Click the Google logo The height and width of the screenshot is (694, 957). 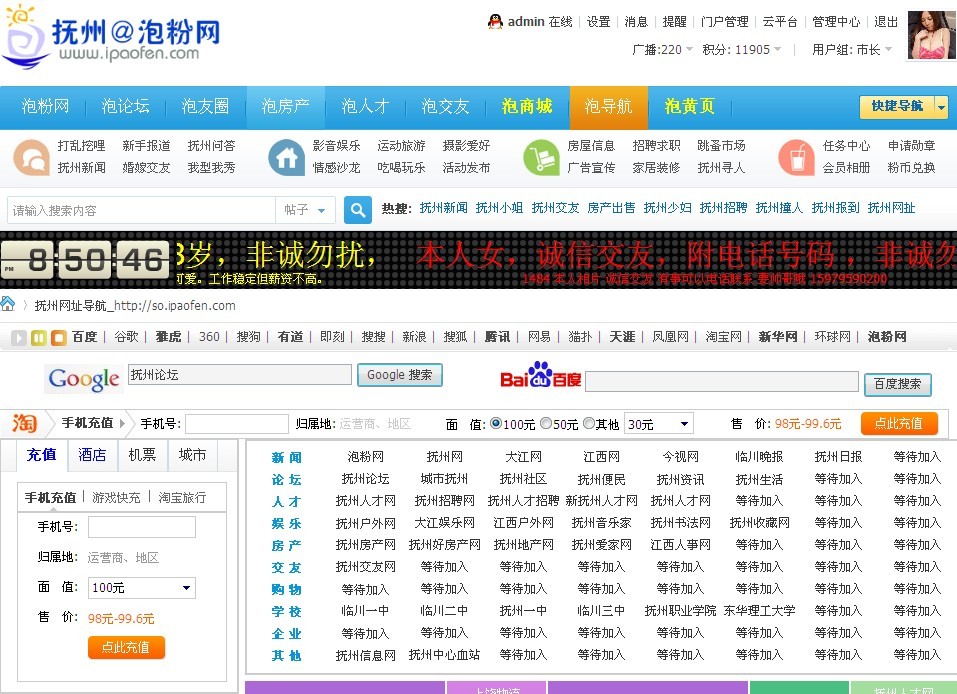[x=84, y=378]
